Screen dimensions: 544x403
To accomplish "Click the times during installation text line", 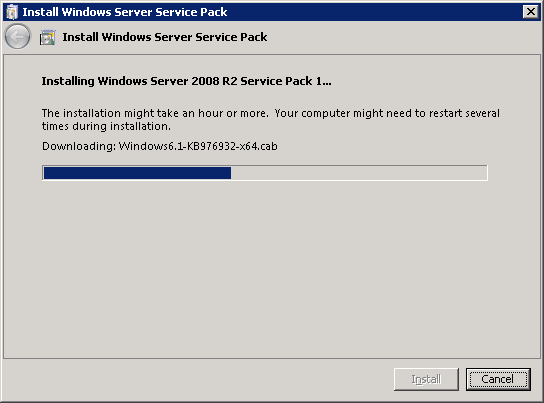I will pyautogui.click(x=106, y=127).
